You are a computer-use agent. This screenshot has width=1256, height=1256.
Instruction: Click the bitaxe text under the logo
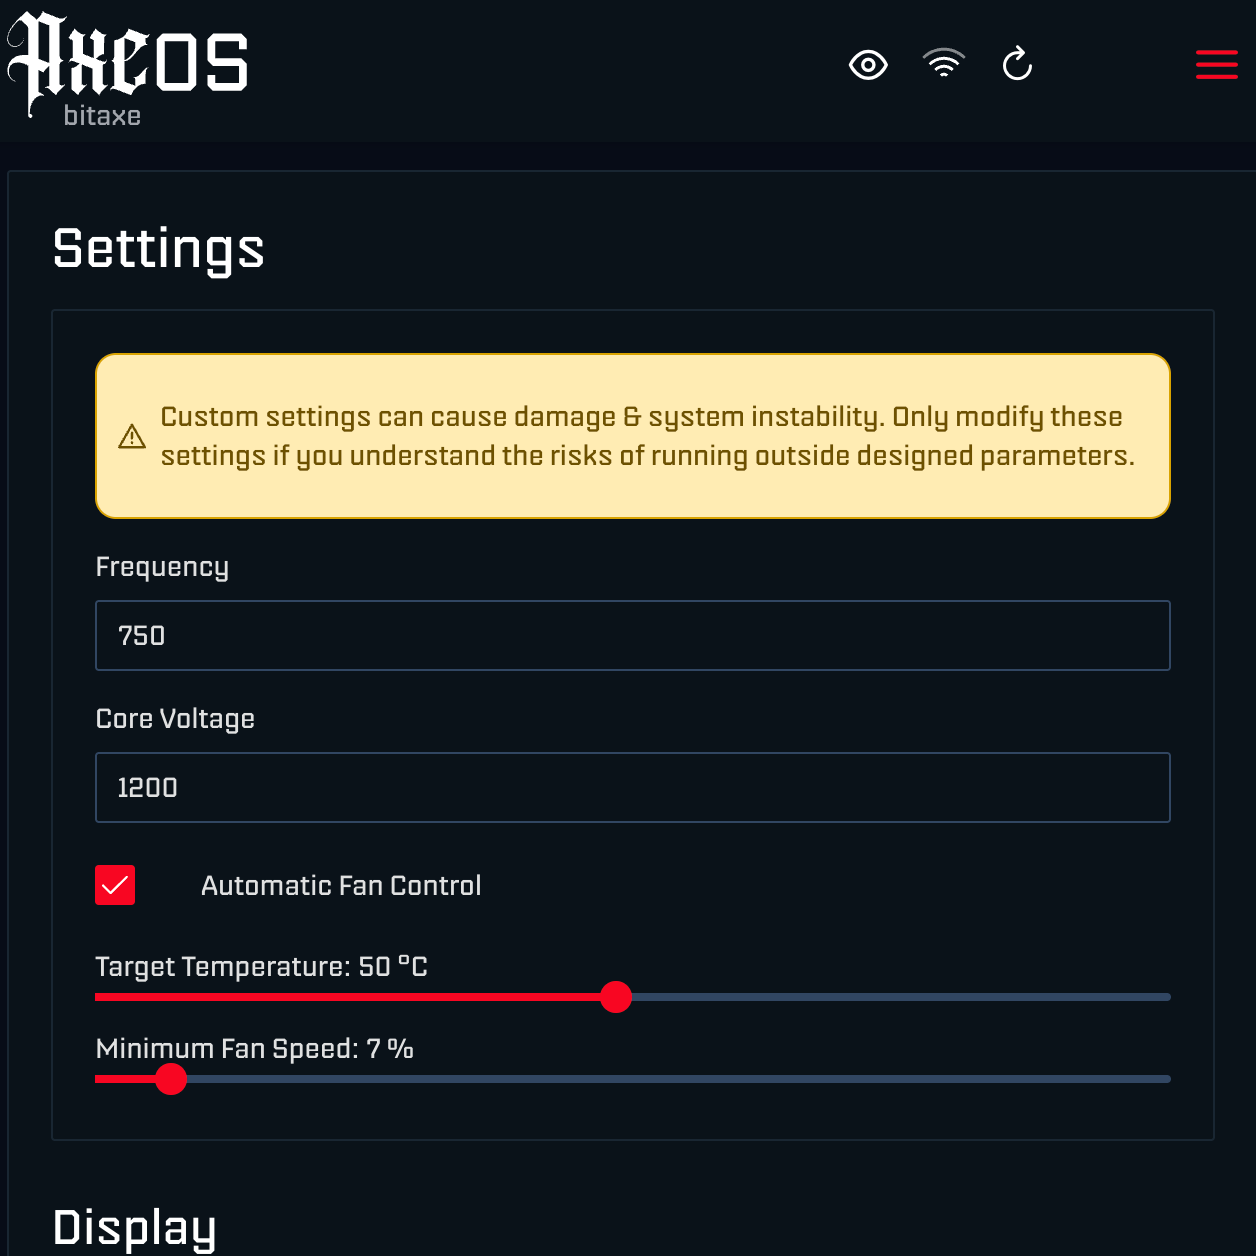(102, 117)
